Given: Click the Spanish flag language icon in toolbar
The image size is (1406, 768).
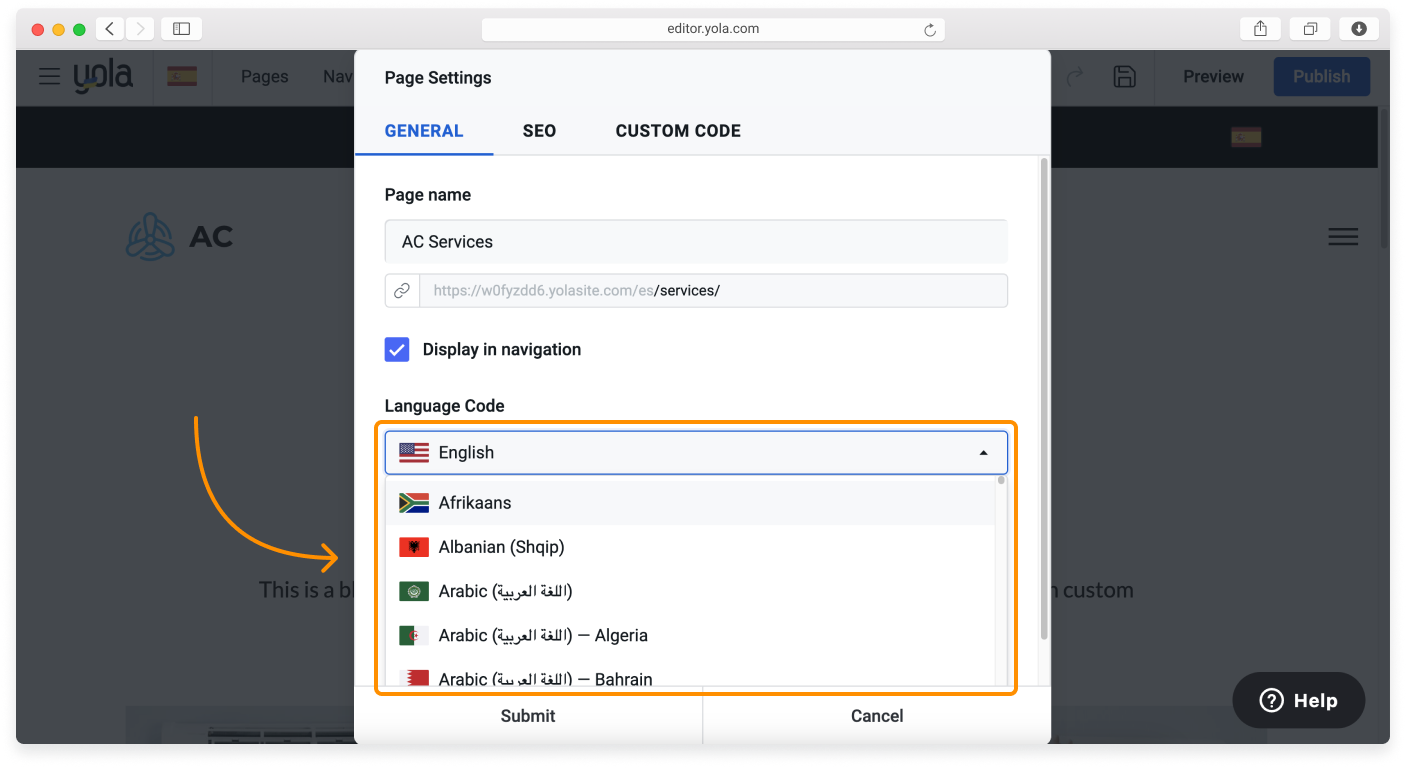Looking at the screenshot, I should [181, 77].
